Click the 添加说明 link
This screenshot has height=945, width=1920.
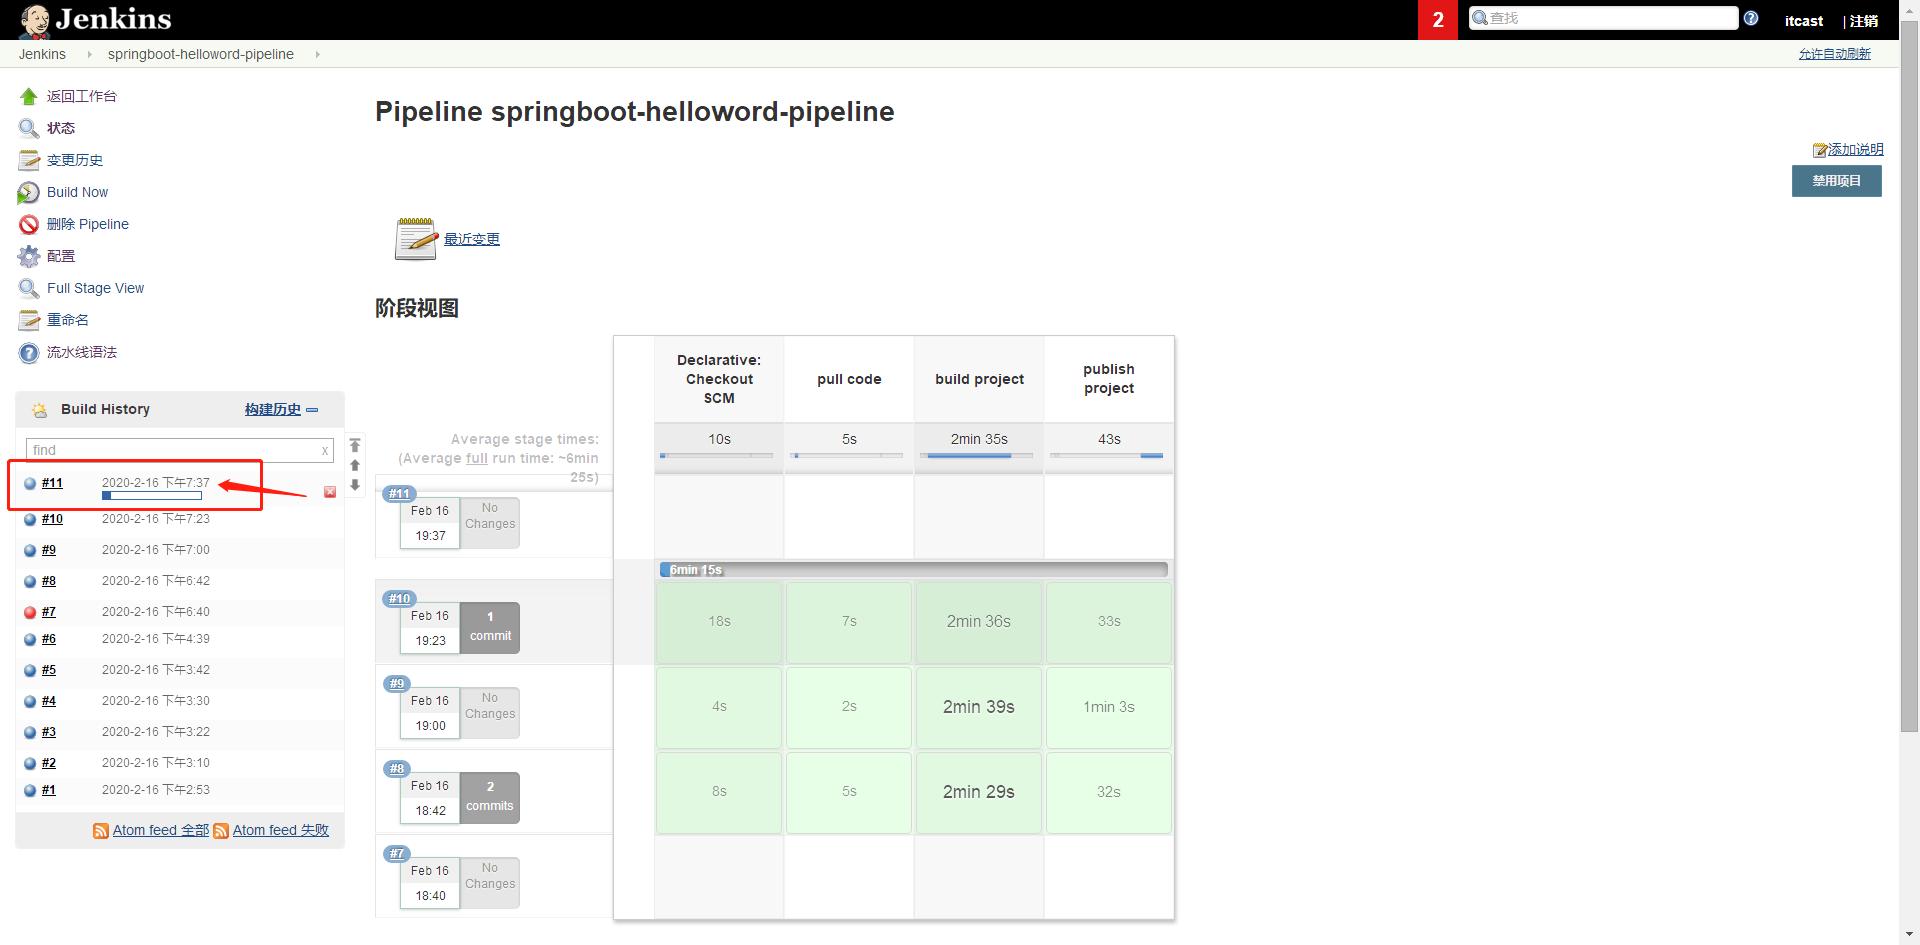[x=1855, y=149]
